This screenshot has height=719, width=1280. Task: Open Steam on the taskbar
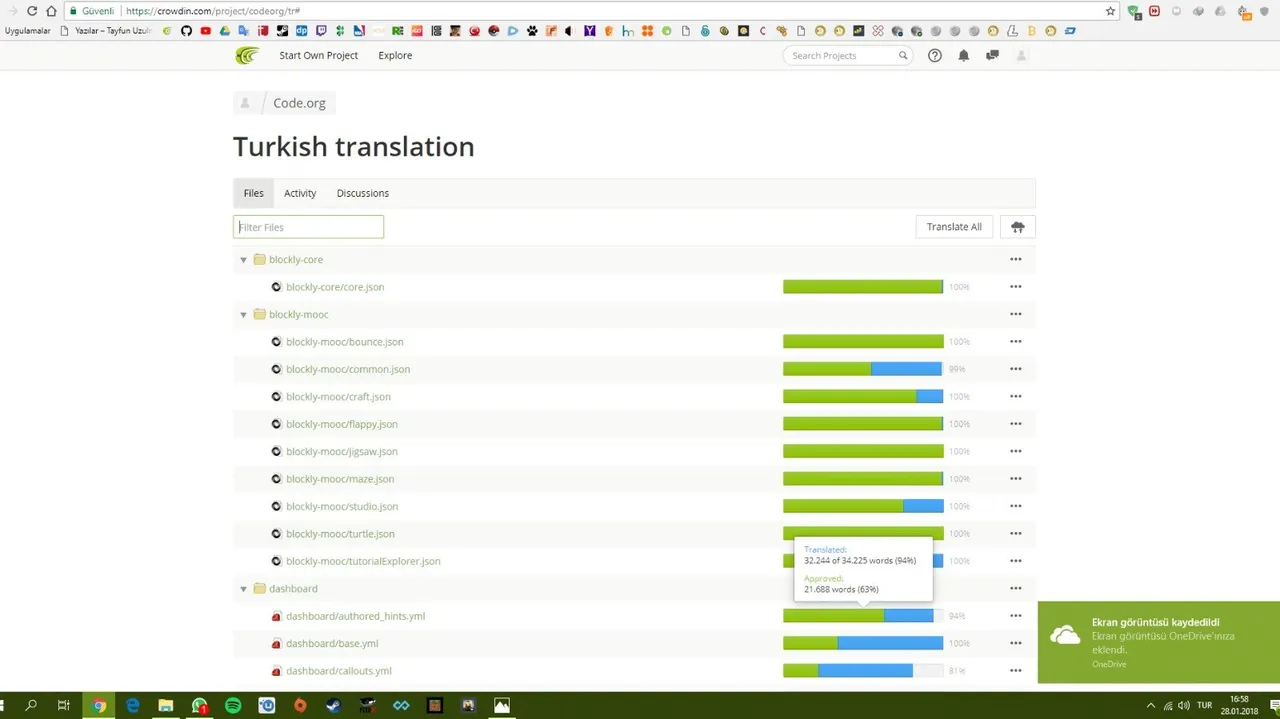334,705
